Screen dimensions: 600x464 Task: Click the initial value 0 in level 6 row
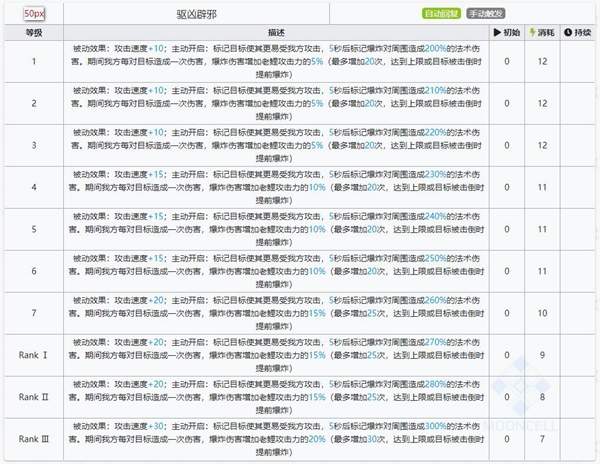pyautogui.click(x=507, y=271)
